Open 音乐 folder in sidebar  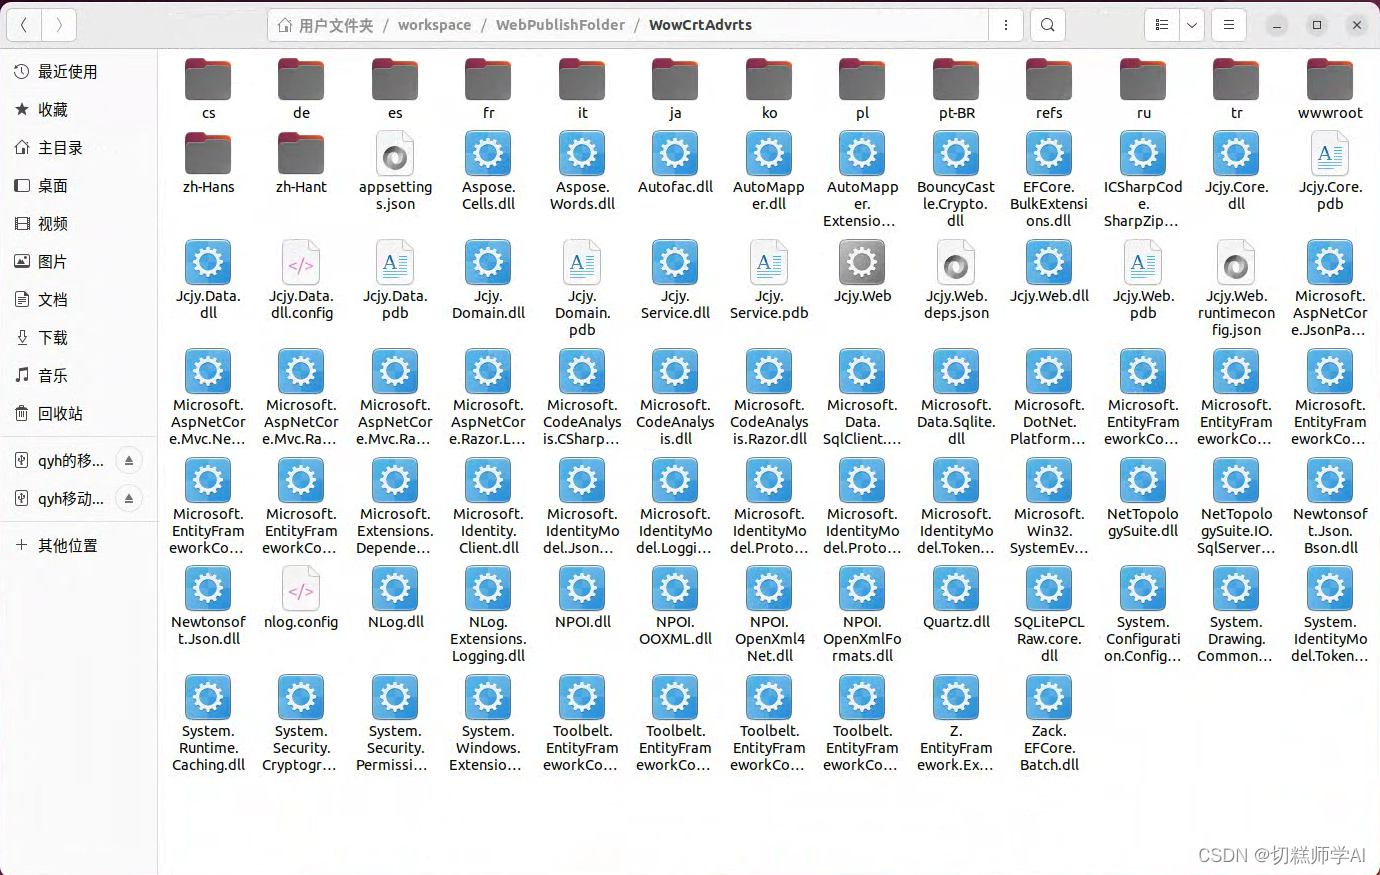[x=78, y=376]
